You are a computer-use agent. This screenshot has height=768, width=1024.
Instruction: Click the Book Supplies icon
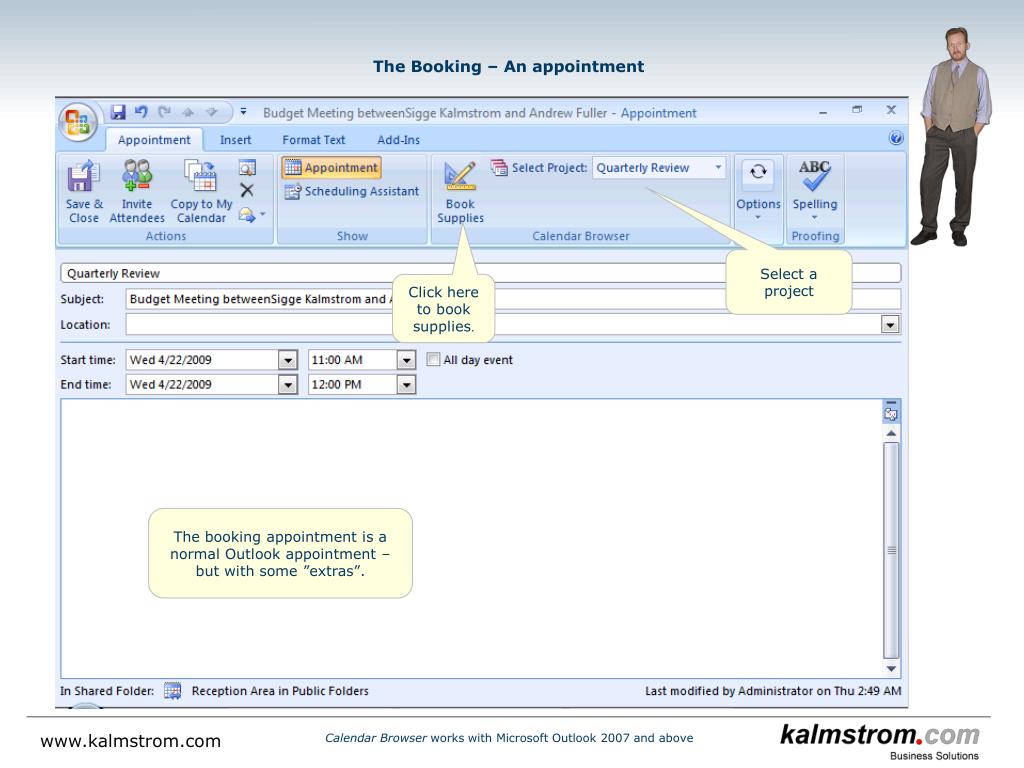pyautogui.click(x=460, y=176)
